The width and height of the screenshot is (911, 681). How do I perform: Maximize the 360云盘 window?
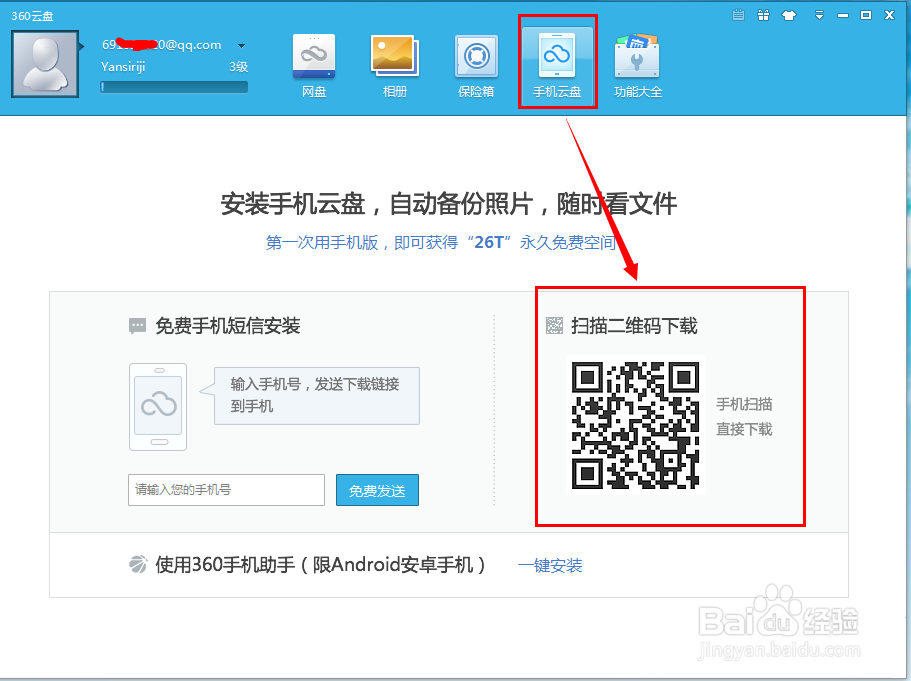866,15
